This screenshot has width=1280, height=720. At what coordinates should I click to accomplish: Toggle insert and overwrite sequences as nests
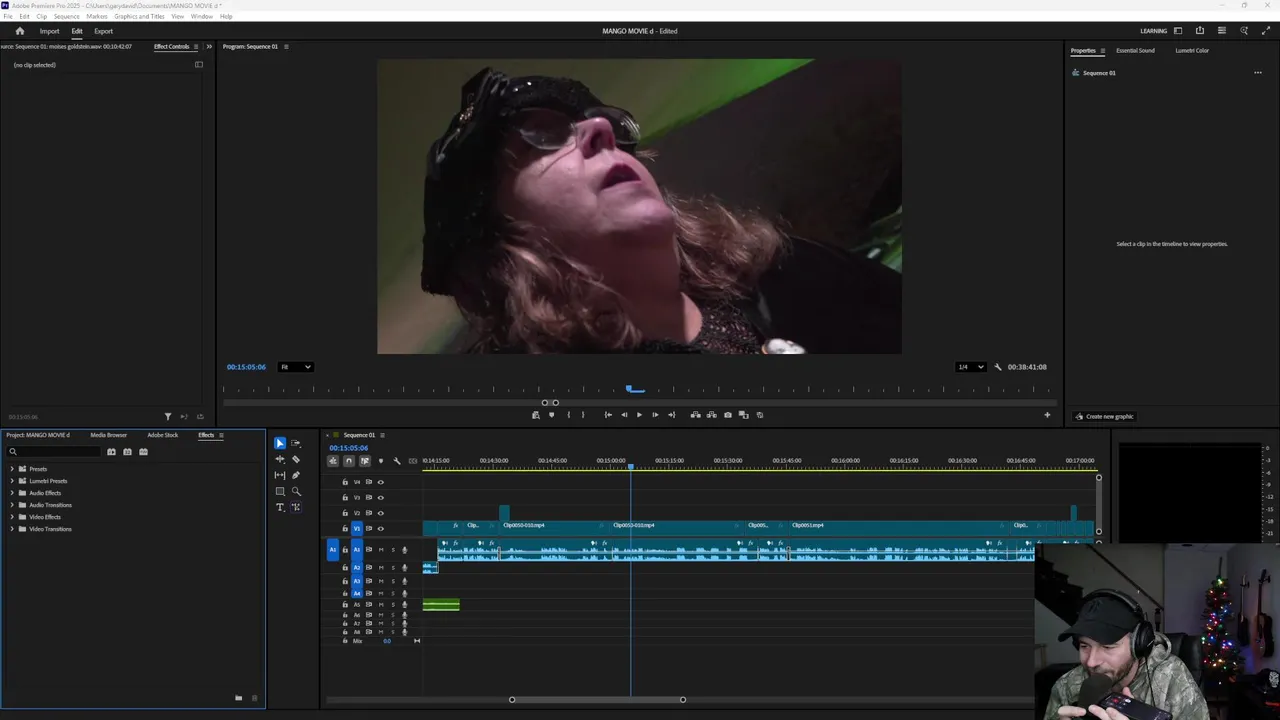point(333,461)
